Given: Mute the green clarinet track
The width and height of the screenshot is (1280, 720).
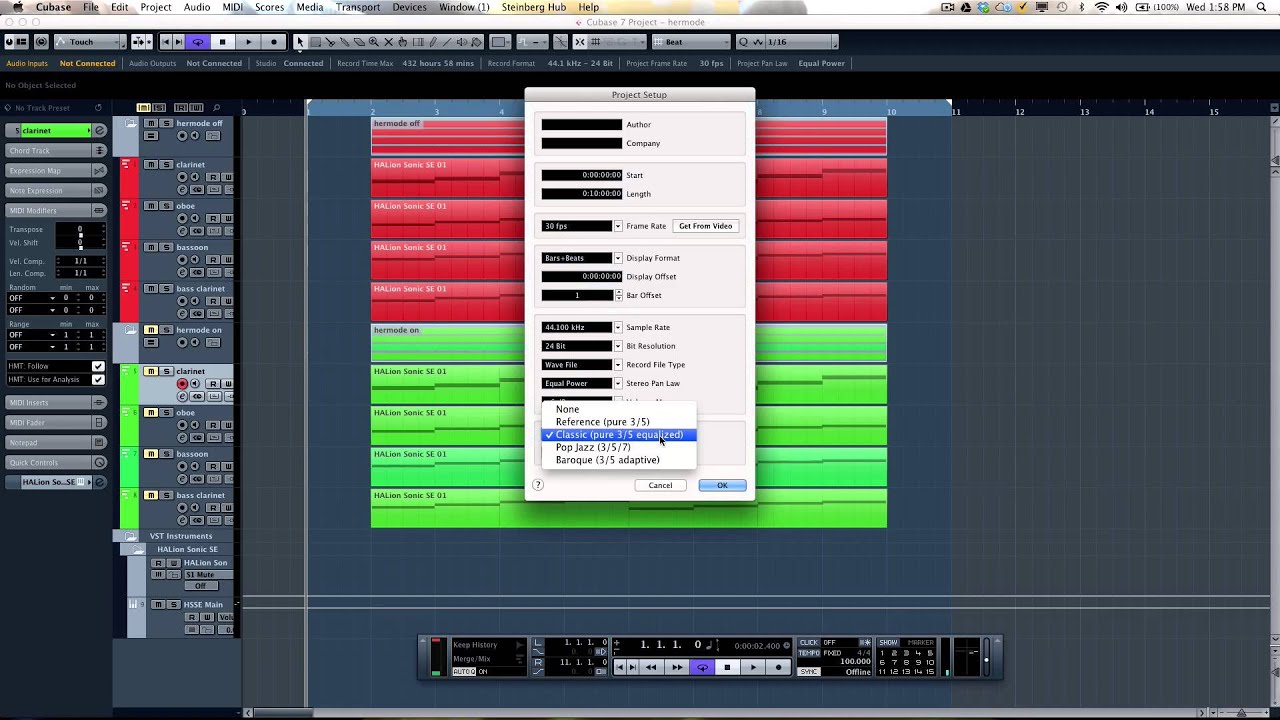Looking at the screenshot, I should click(x=151, y=371).
